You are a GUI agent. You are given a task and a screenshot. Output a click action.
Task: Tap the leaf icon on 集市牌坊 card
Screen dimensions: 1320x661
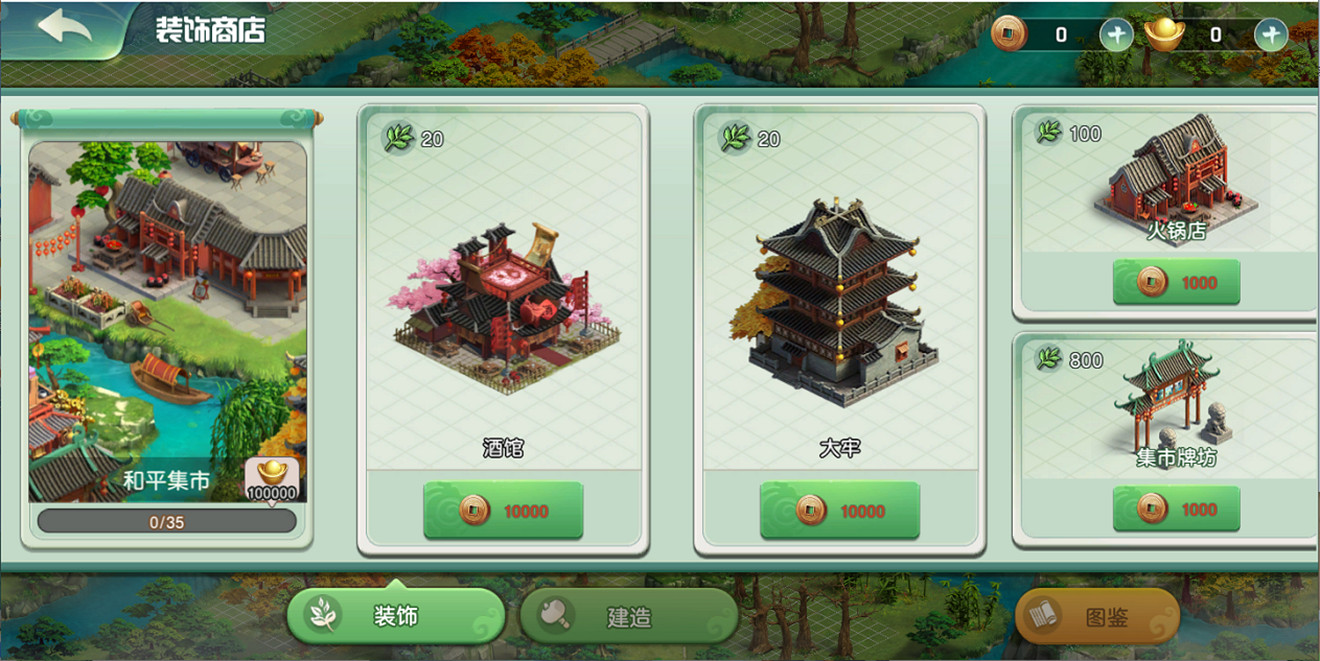[1048, 358]
